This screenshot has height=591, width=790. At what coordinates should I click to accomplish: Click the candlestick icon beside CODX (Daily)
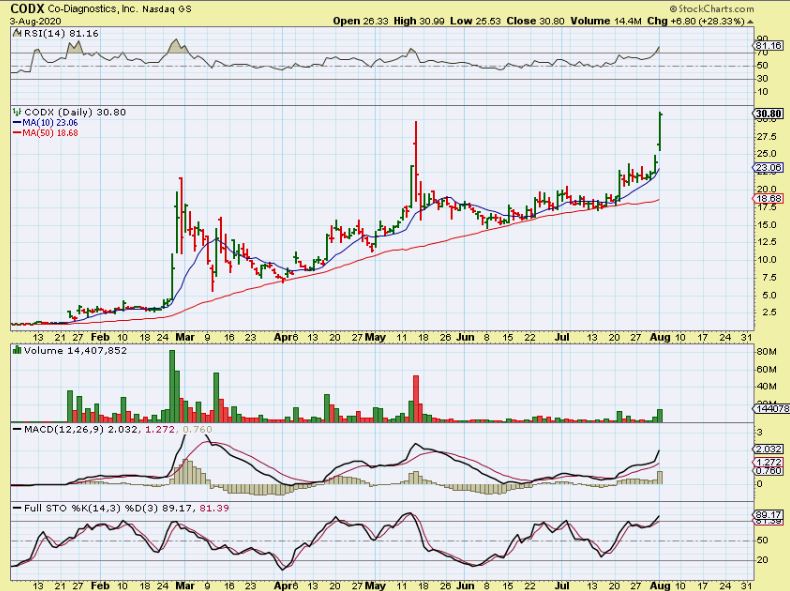pos(17,112)
